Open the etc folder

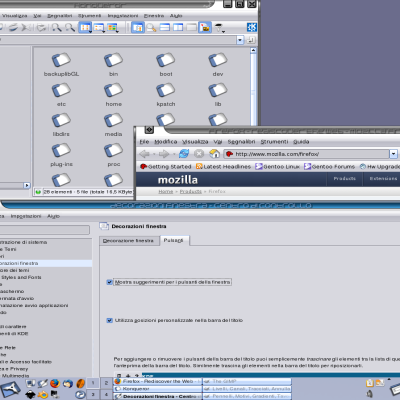click(x=61, y=95)
